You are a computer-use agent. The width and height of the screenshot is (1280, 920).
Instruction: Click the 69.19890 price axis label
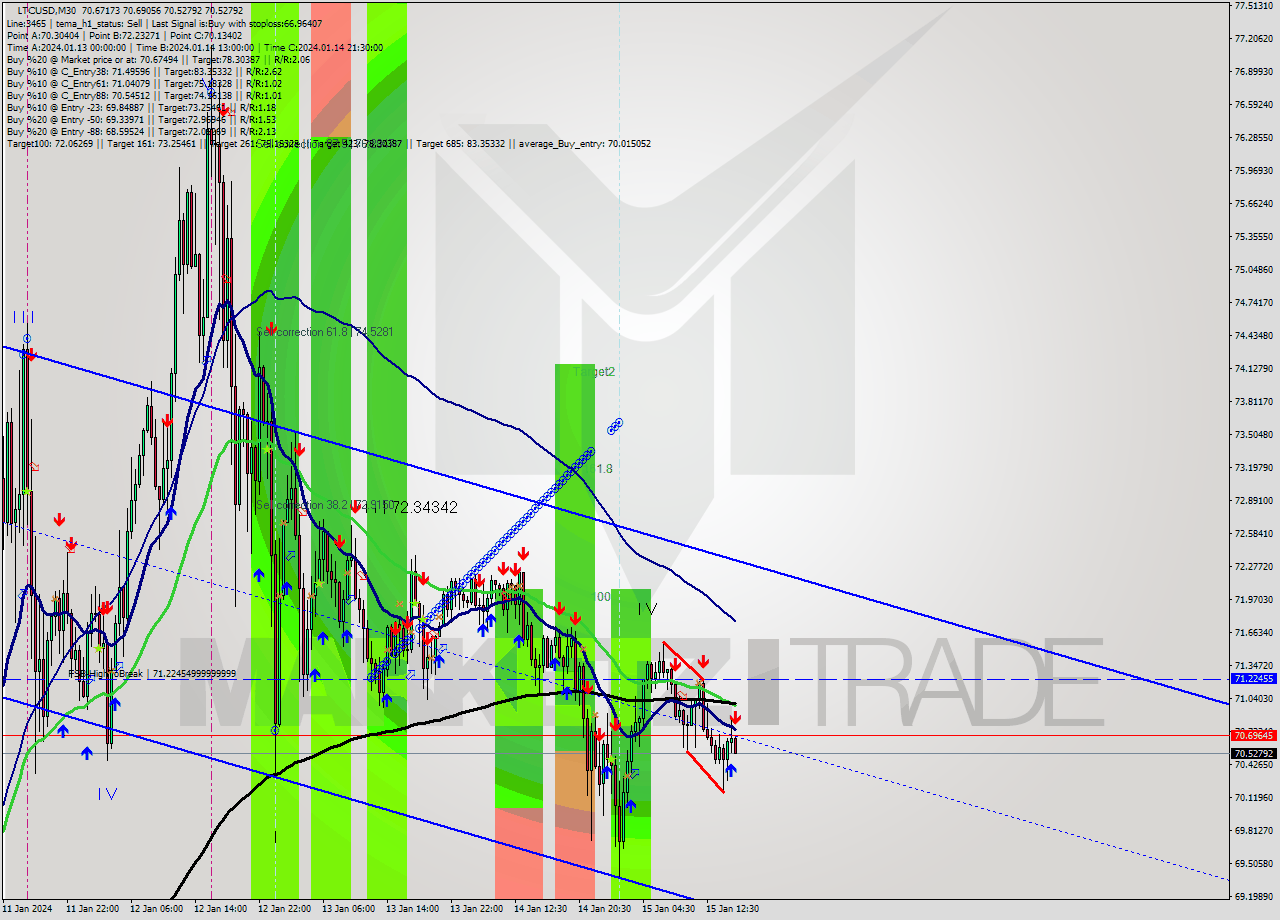[1253, 897]
